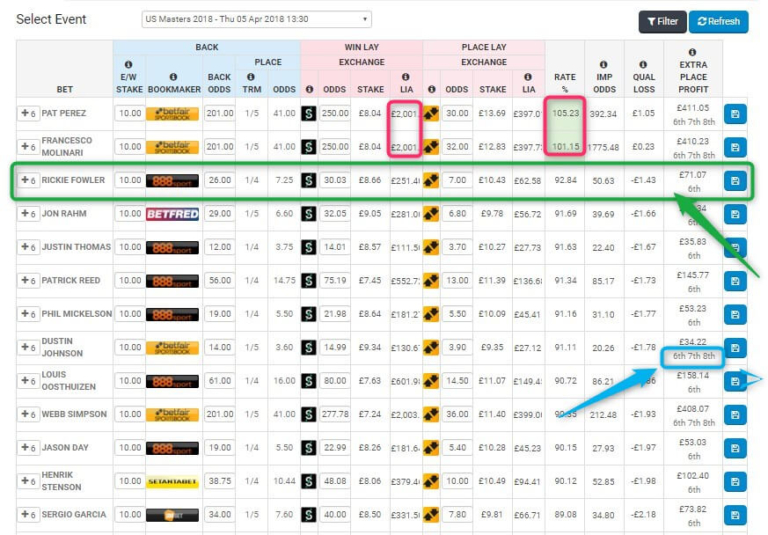The width and height of the screenshot is (768, 535).
Task: Expand the Pat Perez row
Action: click(28, 113)
